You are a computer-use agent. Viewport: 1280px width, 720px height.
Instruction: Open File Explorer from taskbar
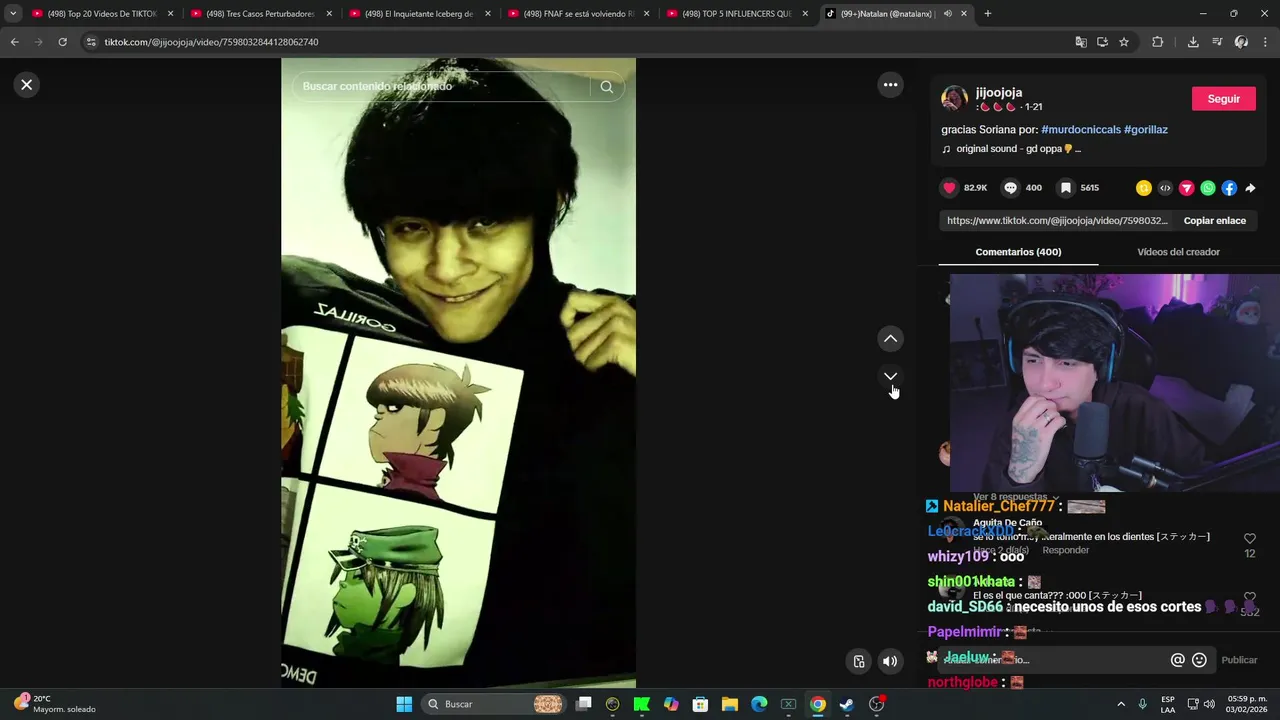pos(729,704)
